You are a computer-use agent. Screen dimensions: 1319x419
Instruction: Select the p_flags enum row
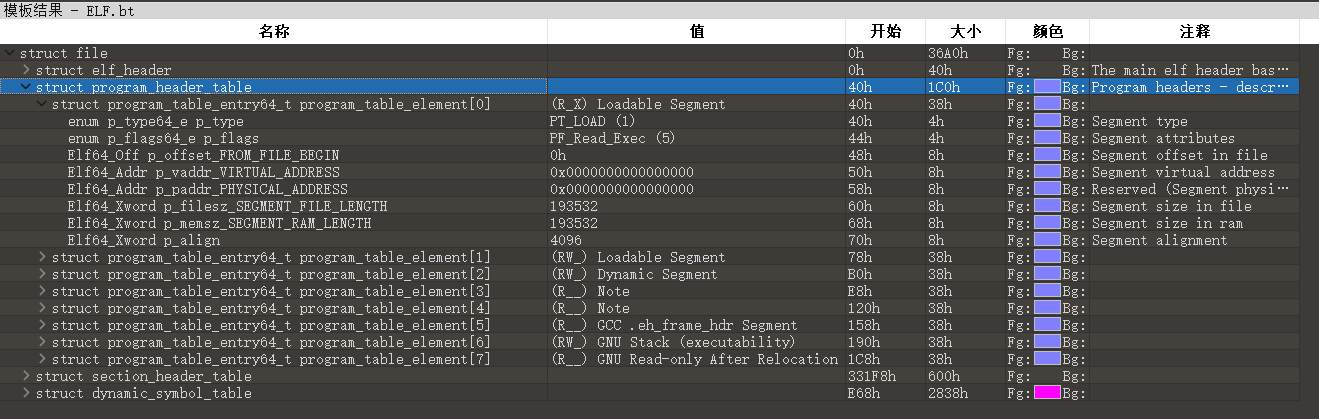pyautogui.click(x=650, y=138)
